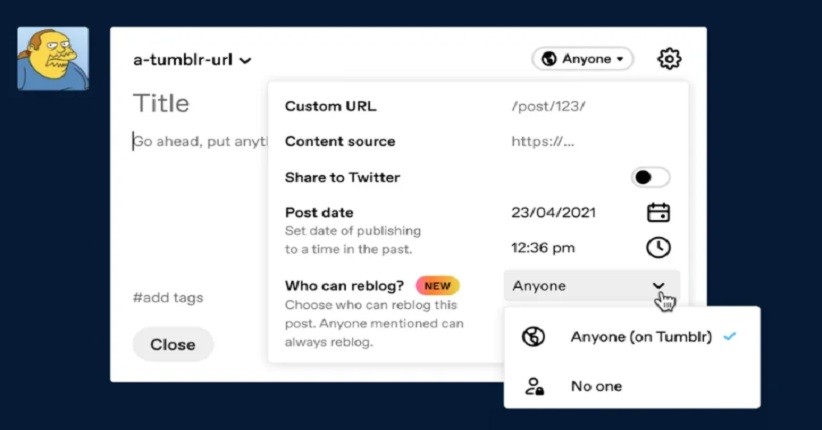The width and height of the screenshot is (822, 430).
Task: Click the locked person icon beside No one
Action: click(534, 386)
